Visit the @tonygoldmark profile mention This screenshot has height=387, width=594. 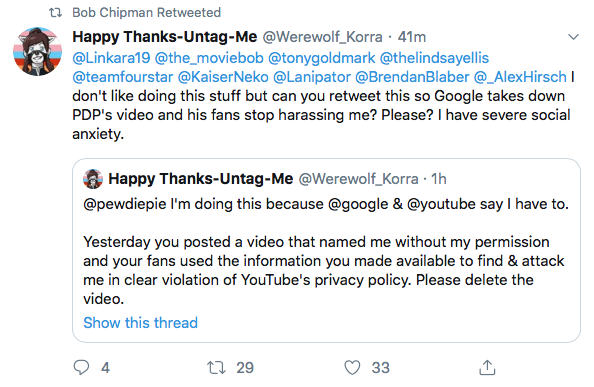pyautogui.click(x=322, y=58)
